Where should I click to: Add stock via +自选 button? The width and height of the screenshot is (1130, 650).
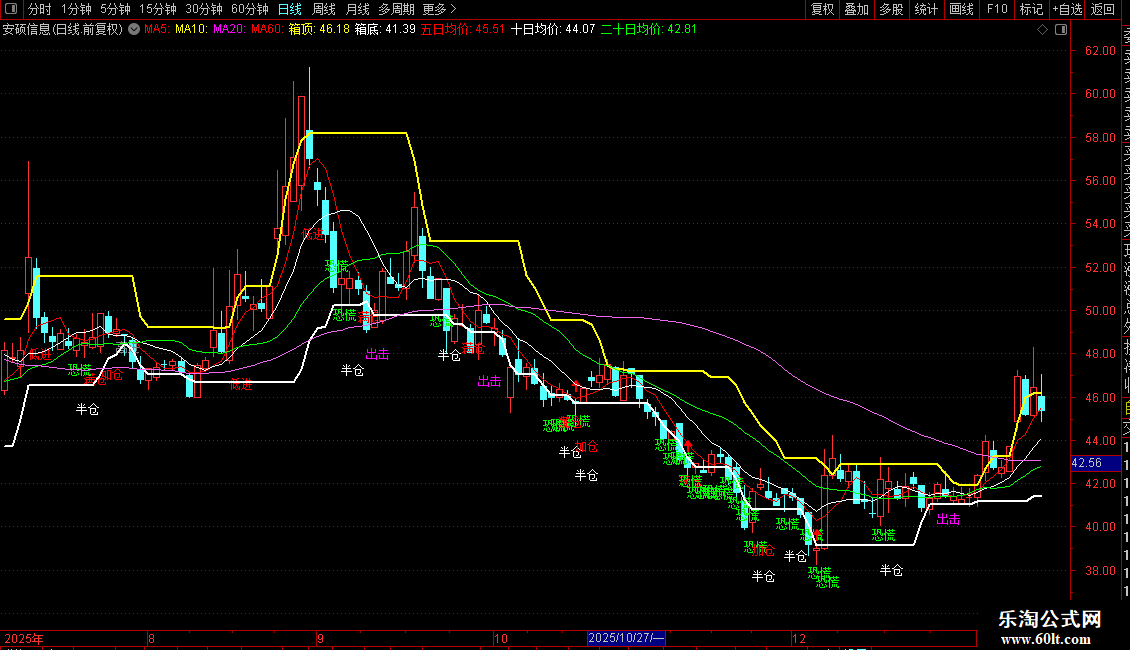(1067, 9)
